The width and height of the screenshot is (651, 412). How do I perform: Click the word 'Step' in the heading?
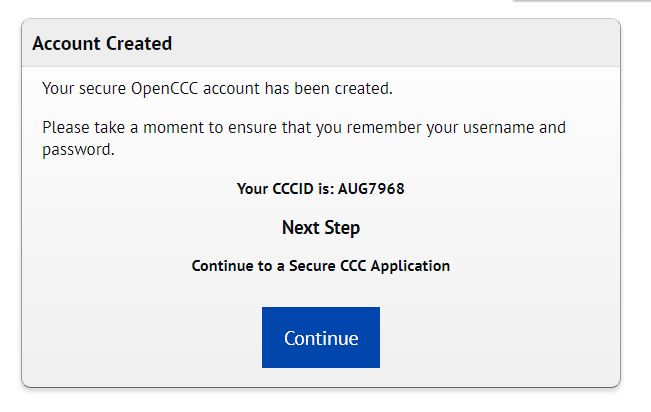[342, 228]
